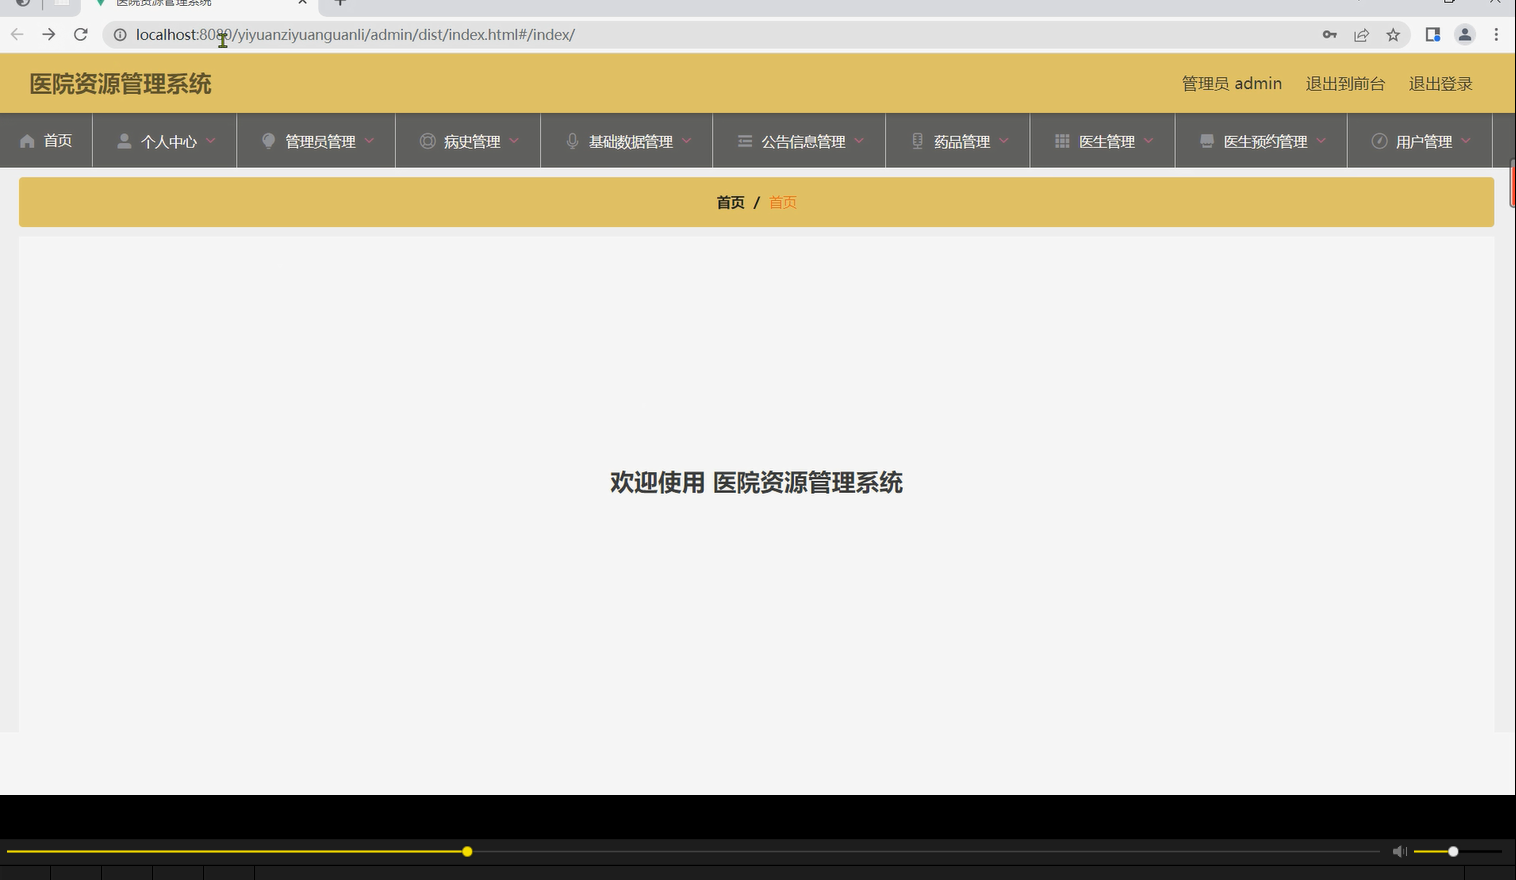The image size is (1516, 880).
Task: Open the browser profile avatar
Action: click(1465, 35)
